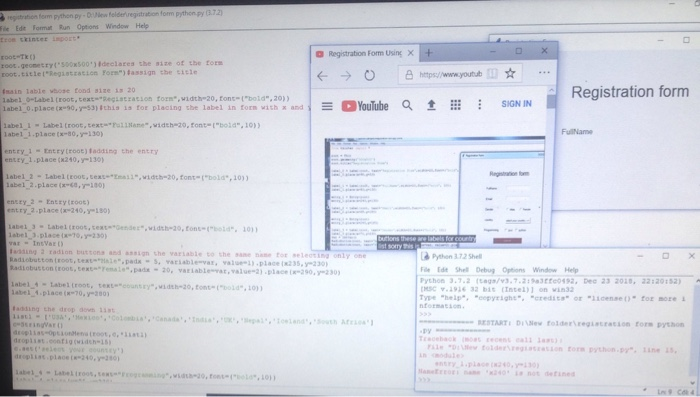Reload the YouTube page
Screen dimensions: 700x397
click(x=369, y=75)
